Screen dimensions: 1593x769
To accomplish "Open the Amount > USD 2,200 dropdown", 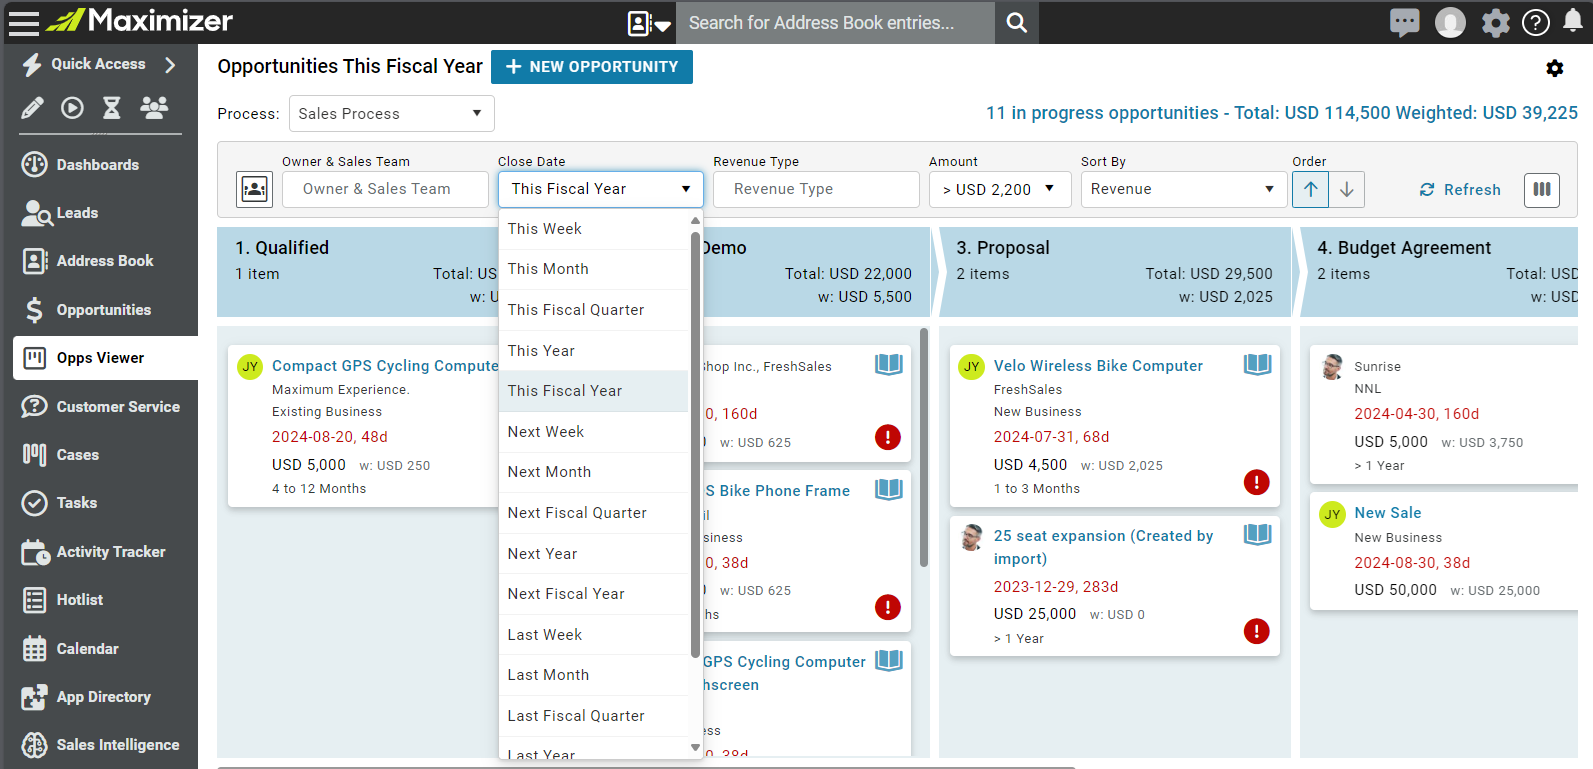I will [x=1000, y=189].
